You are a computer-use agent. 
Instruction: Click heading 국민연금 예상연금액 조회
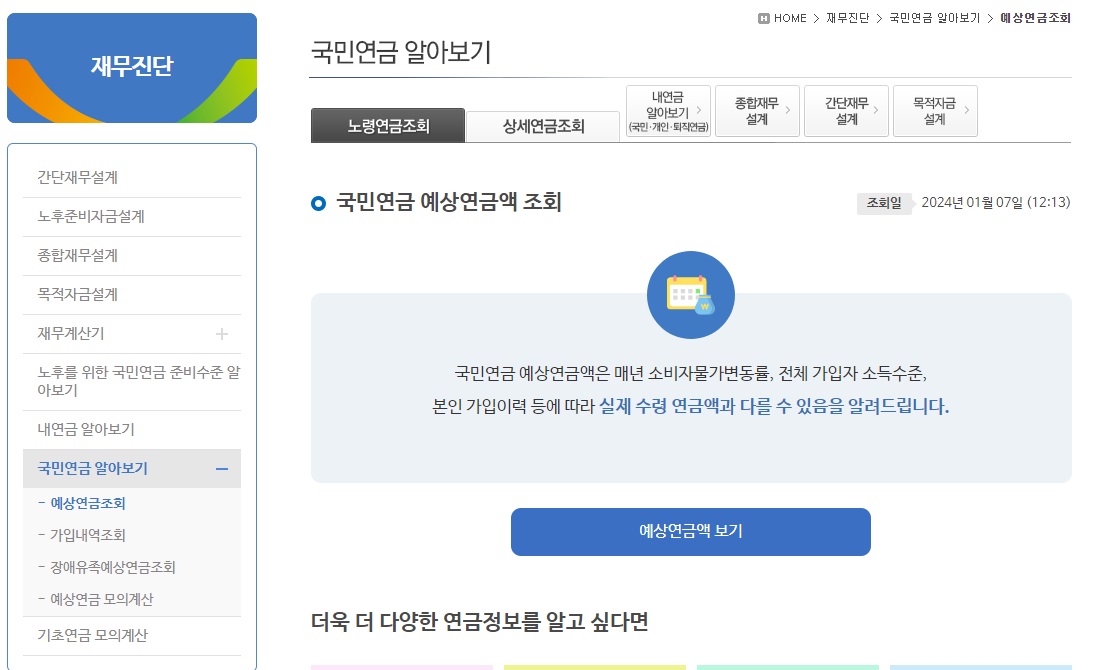[x=449, y=202]
